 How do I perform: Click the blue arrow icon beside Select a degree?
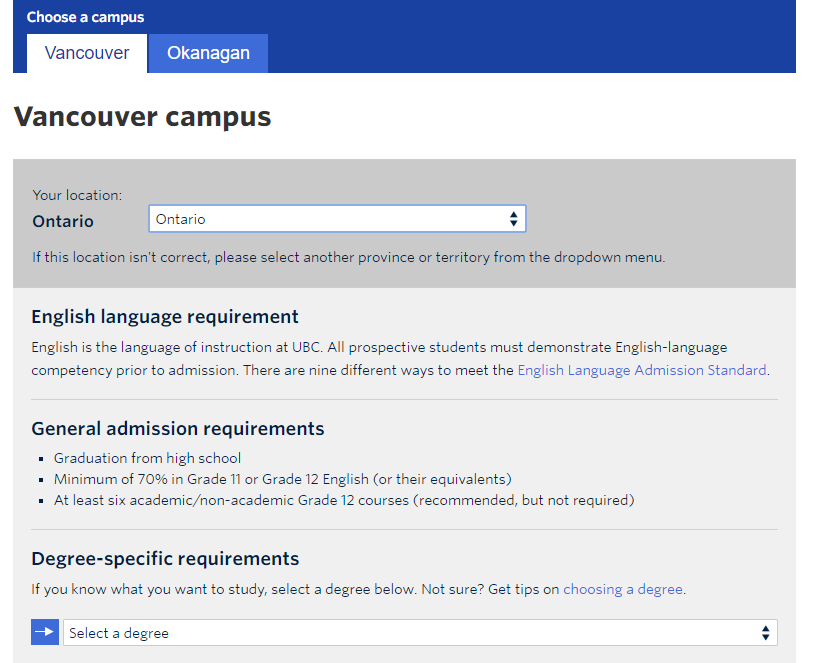(x=45, y=632)
